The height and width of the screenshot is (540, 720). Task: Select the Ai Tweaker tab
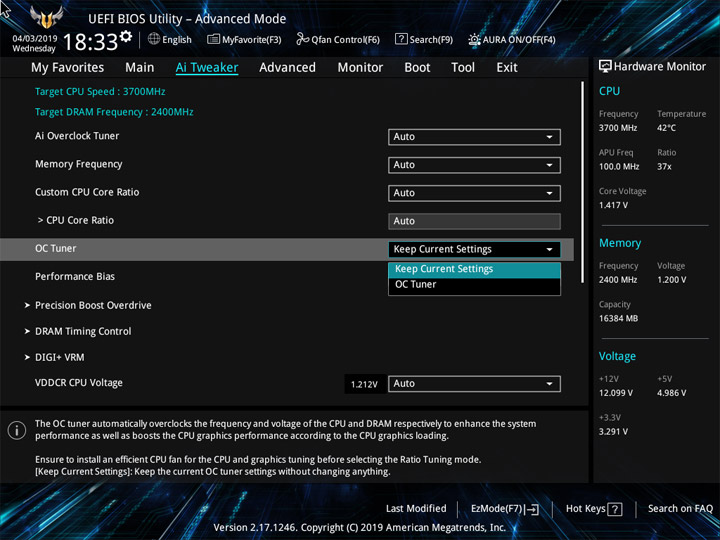(x=207, y=68)
